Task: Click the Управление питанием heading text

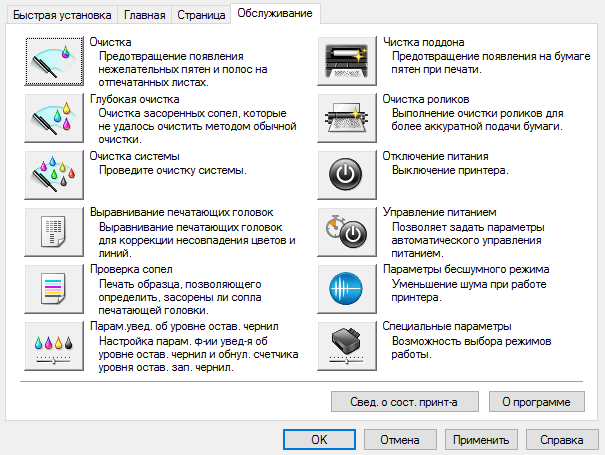Action: point(439,212)
